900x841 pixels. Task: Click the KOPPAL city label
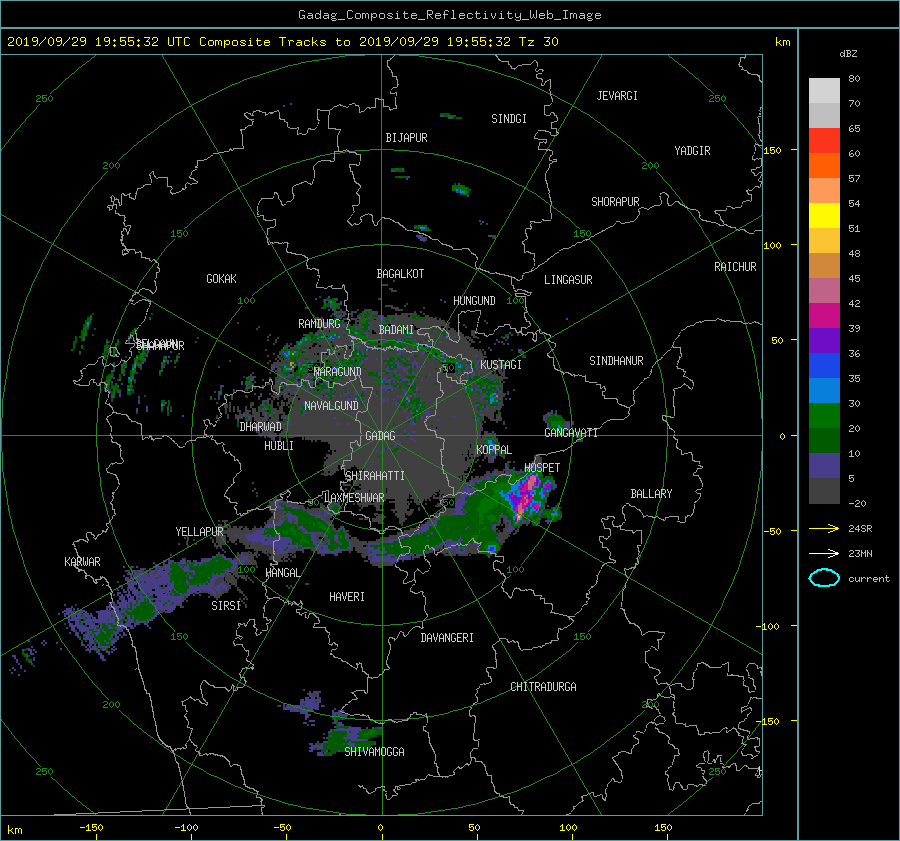494,449
